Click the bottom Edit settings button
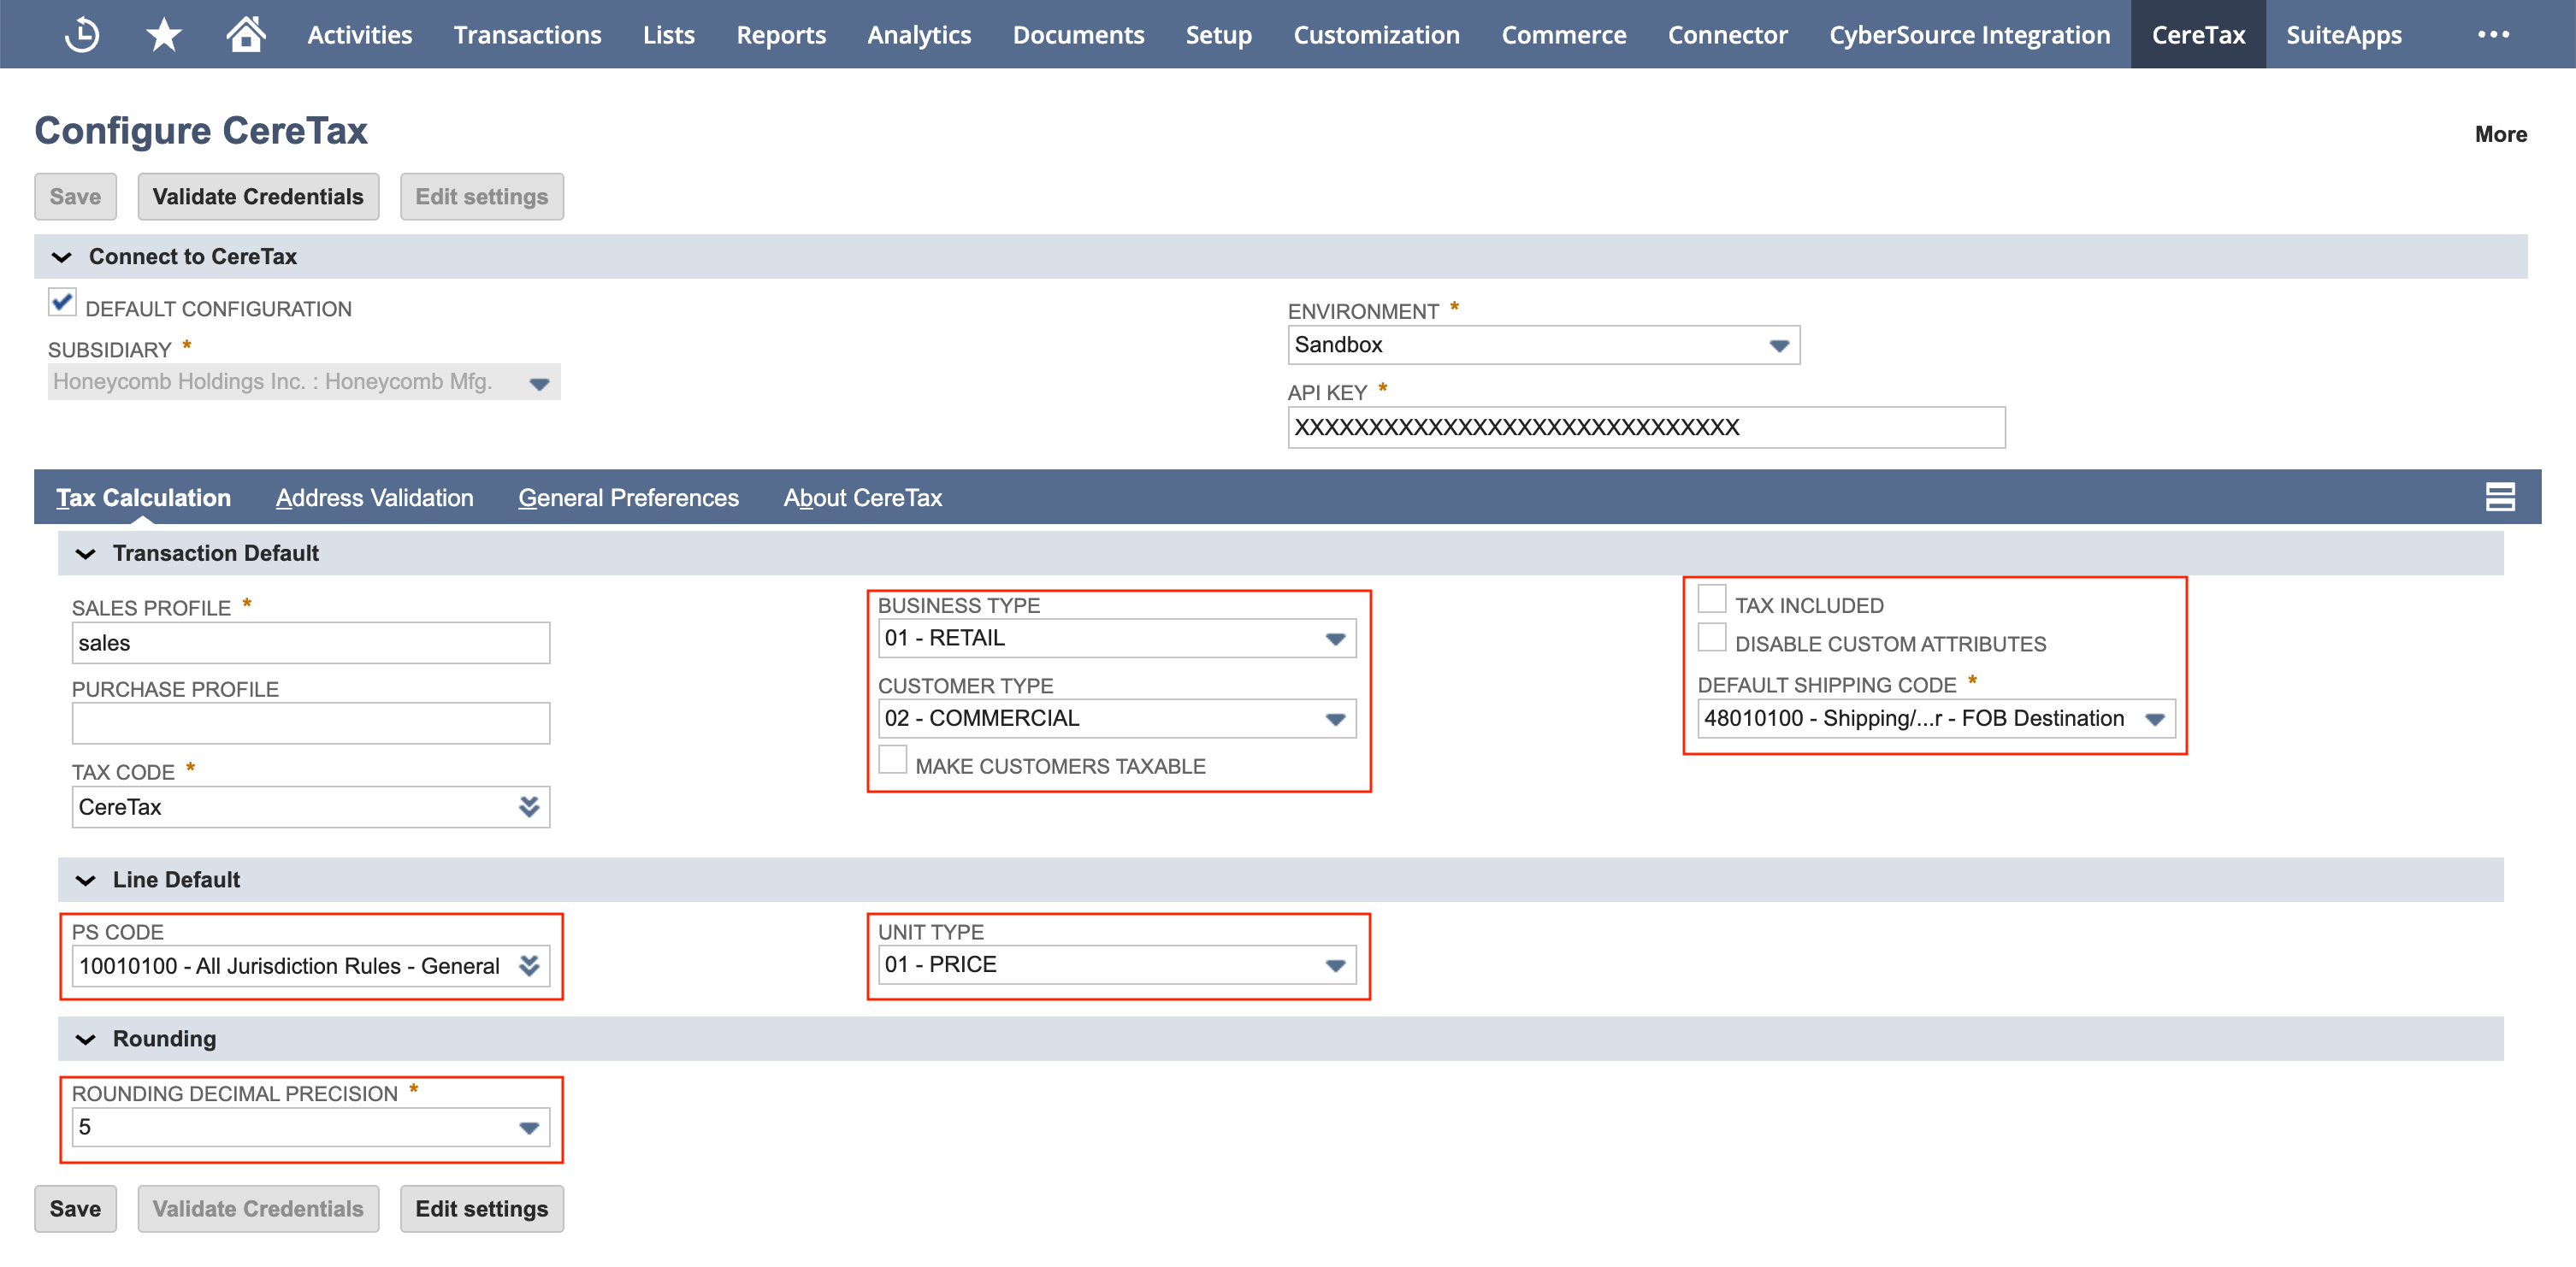This screenshot has width=2576, height=1267. pyautogui.click(x=481, y=1209)
